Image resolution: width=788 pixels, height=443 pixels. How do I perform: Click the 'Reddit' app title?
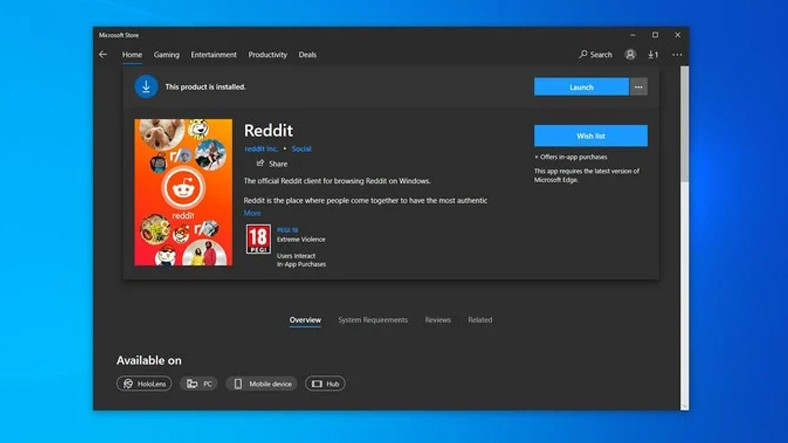tap(268, 131)
